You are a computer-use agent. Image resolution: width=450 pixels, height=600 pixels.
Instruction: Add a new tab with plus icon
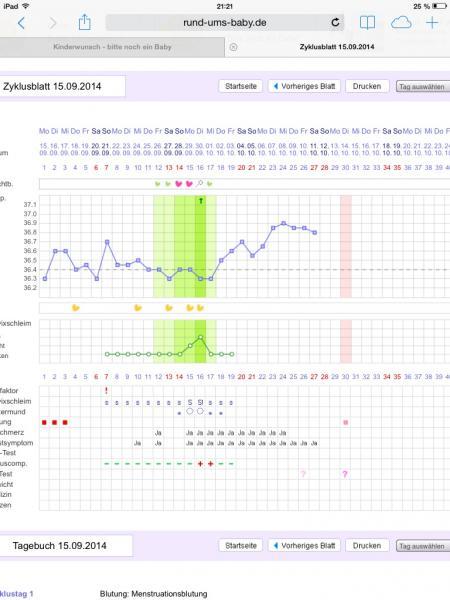point(432,23)
